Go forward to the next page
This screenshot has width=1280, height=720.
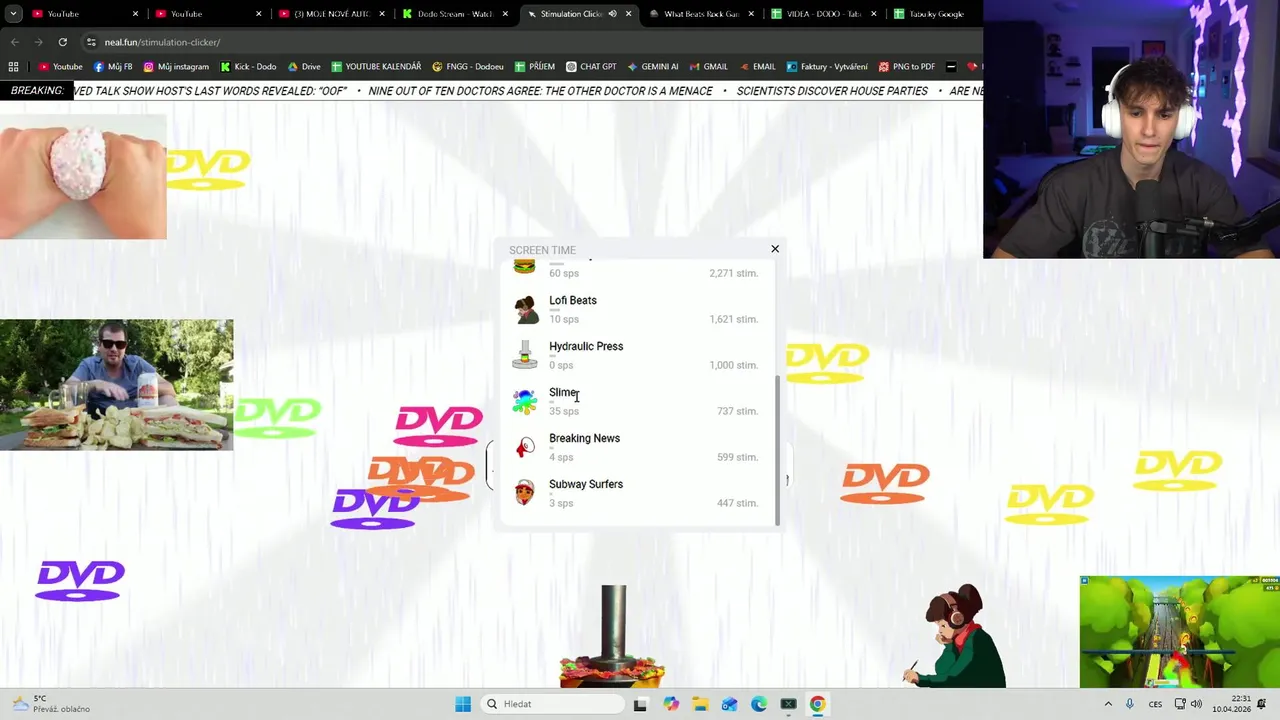(x=38, y=42)
